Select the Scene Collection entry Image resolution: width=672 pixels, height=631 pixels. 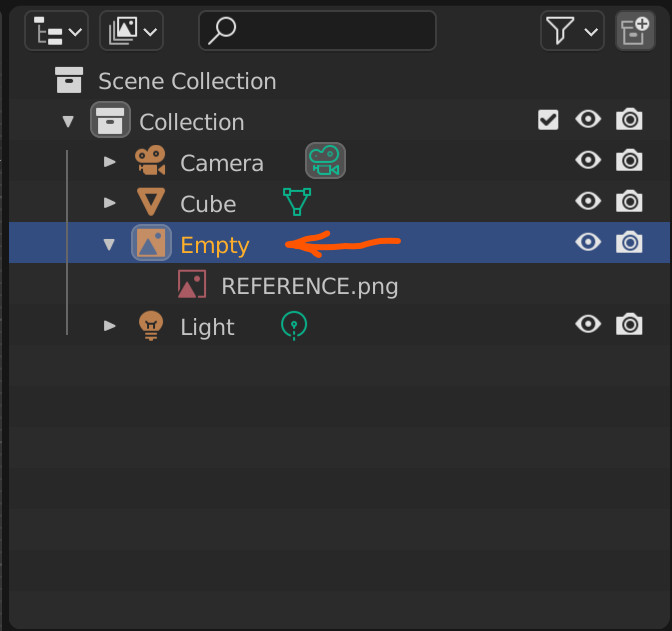[187, 81]
